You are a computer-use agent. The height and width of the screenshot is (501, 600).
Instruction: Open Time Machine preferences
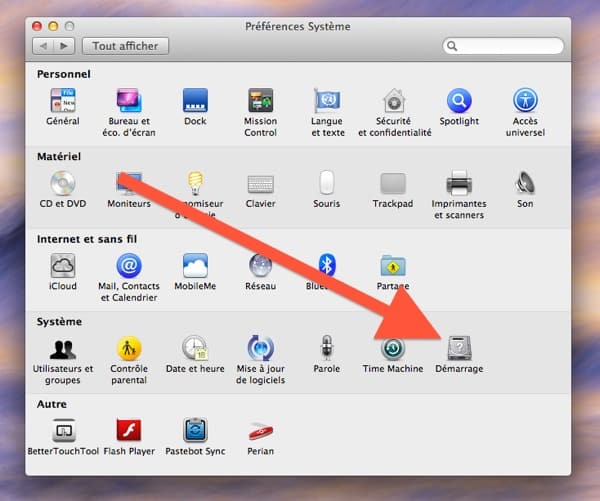coord(393,348)
